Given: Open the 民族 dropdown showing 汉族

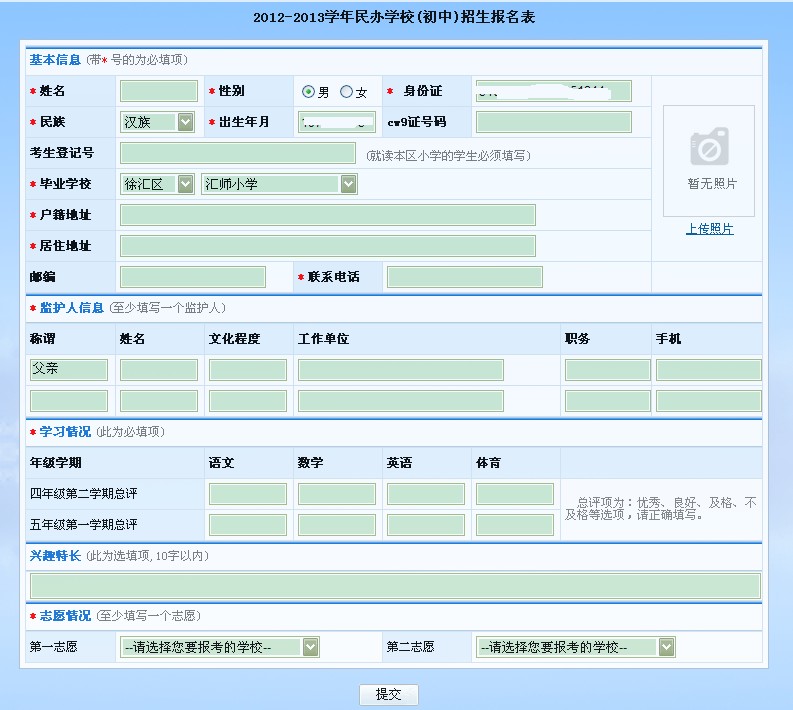Looking at the screenshot, I should click(158, 122).
